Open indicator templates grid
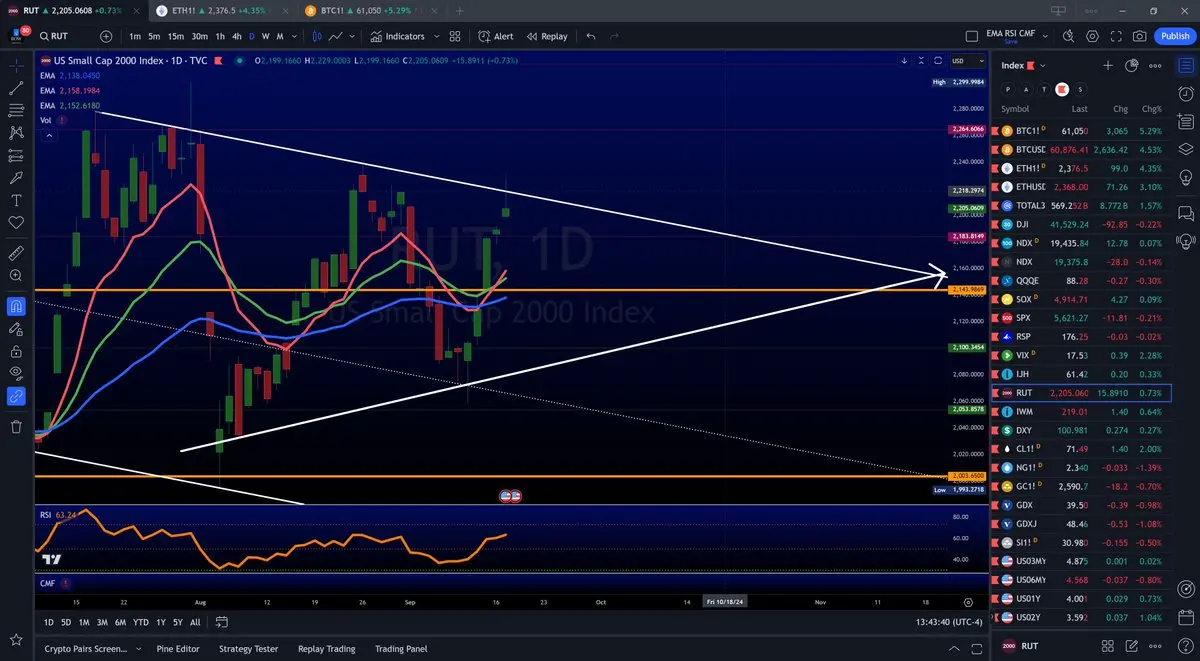Screen dimensions: 1200x661 (455, 36)
